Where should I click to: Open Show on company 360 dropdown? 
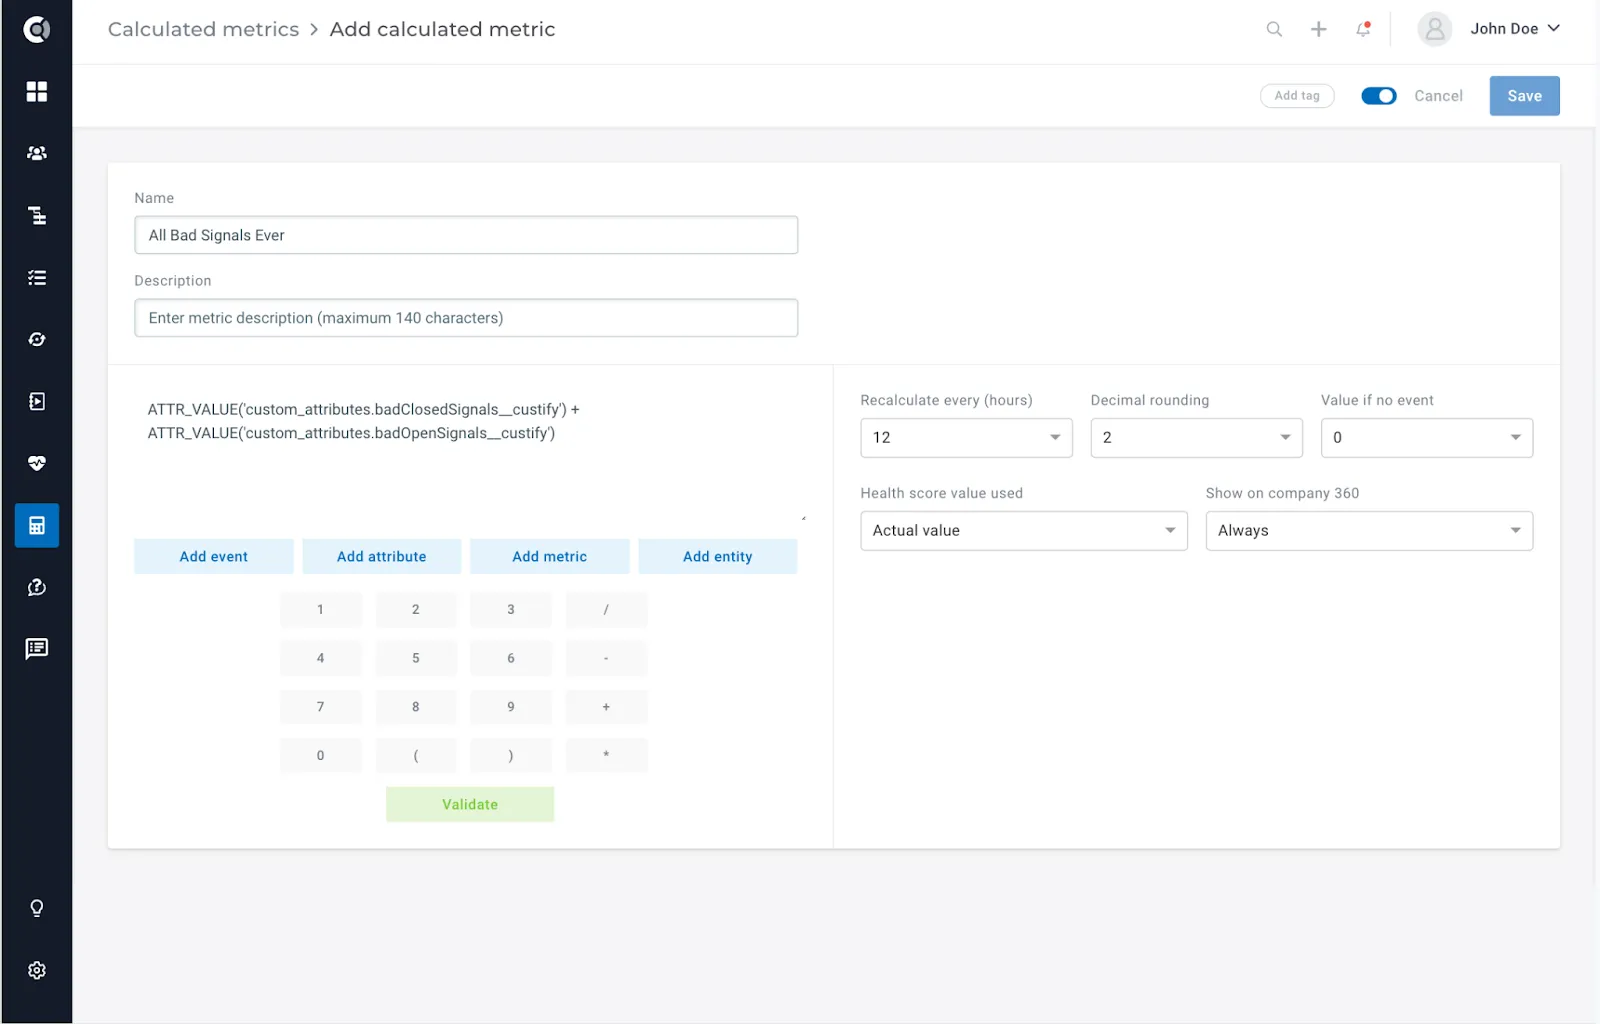(1369, 531)
